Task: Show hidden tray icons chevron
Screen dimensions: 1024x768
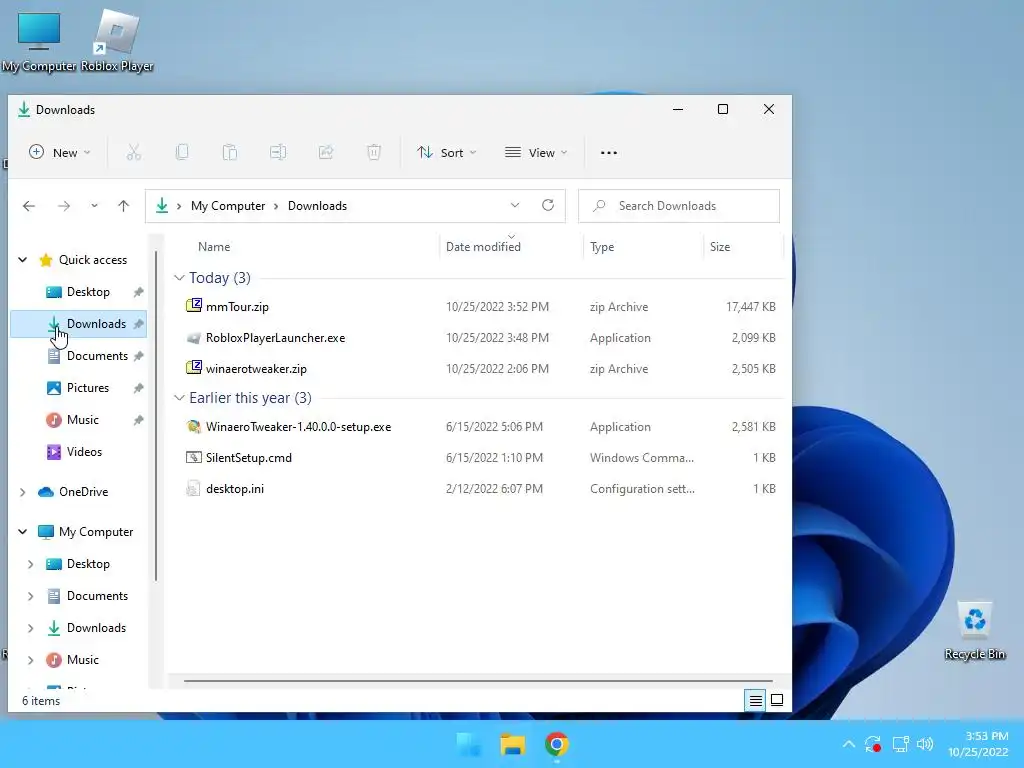Action: (x=848, y=744)
